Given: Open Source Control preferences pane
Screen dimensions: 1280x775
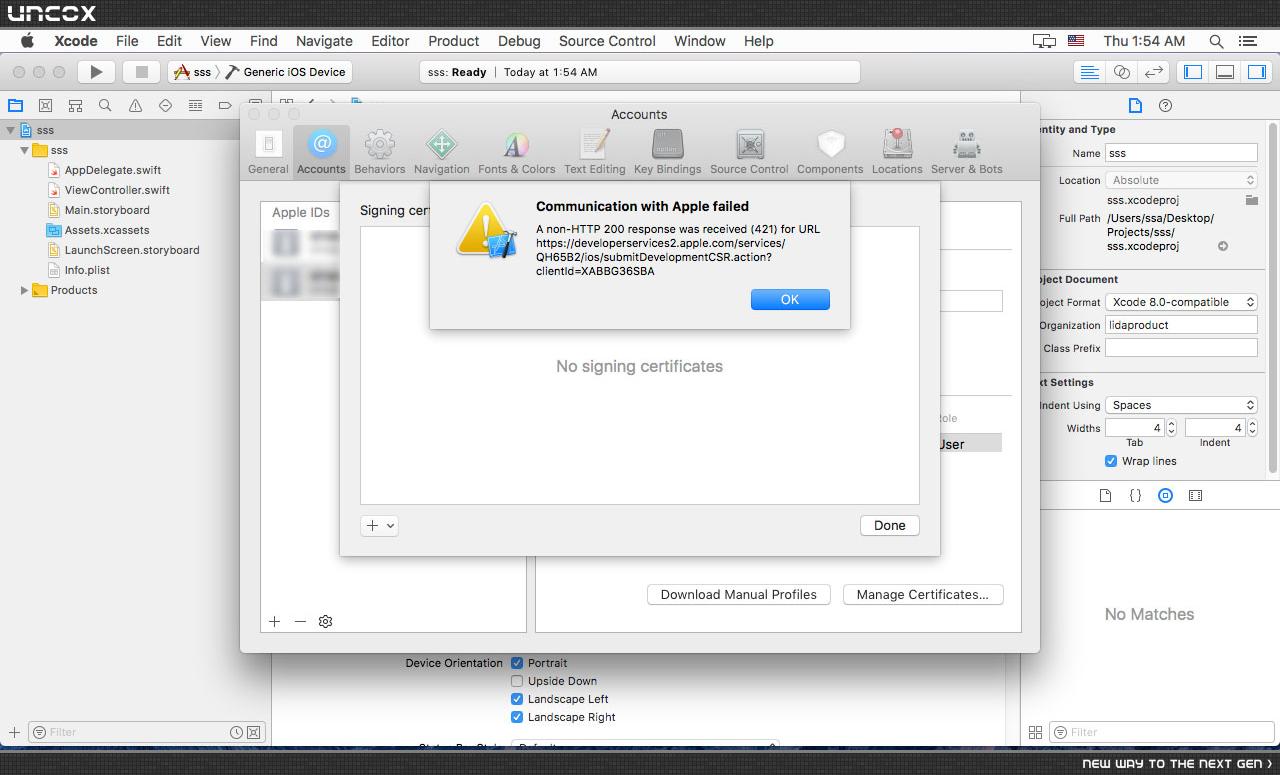Looking at the screenshot, I should pos(749,152).
